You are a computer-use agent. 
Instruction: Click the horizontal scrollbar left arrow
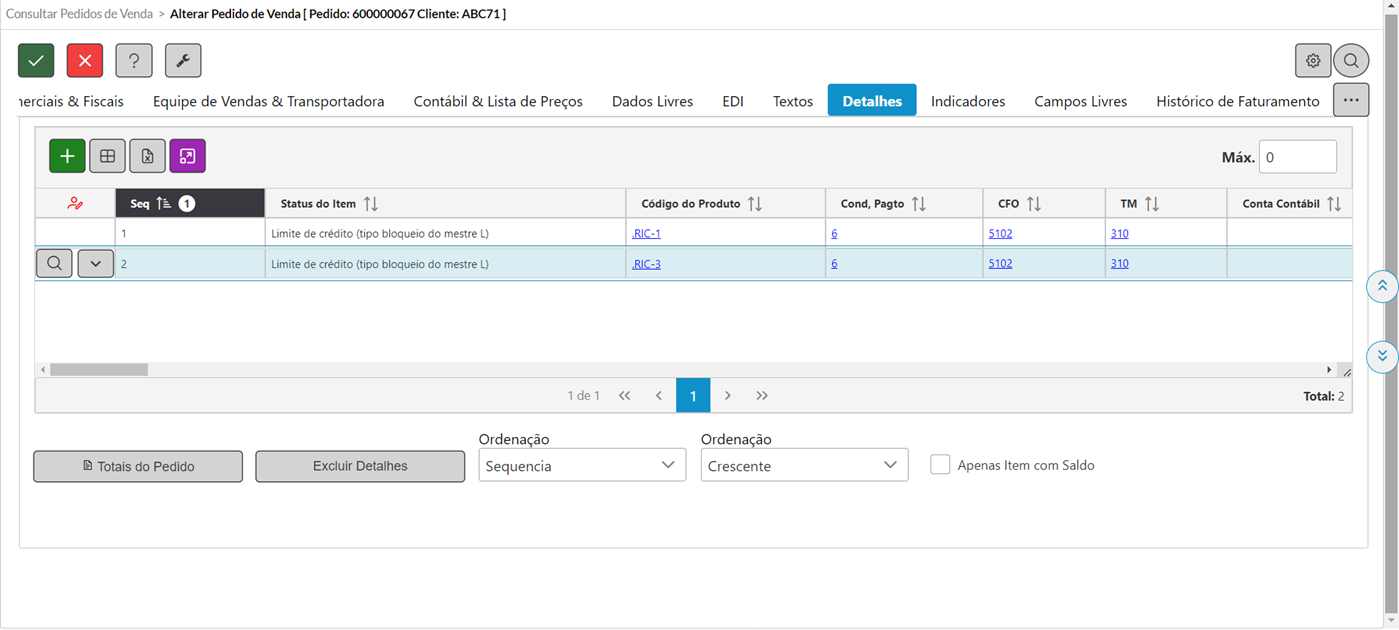click(x=43, y=370)
